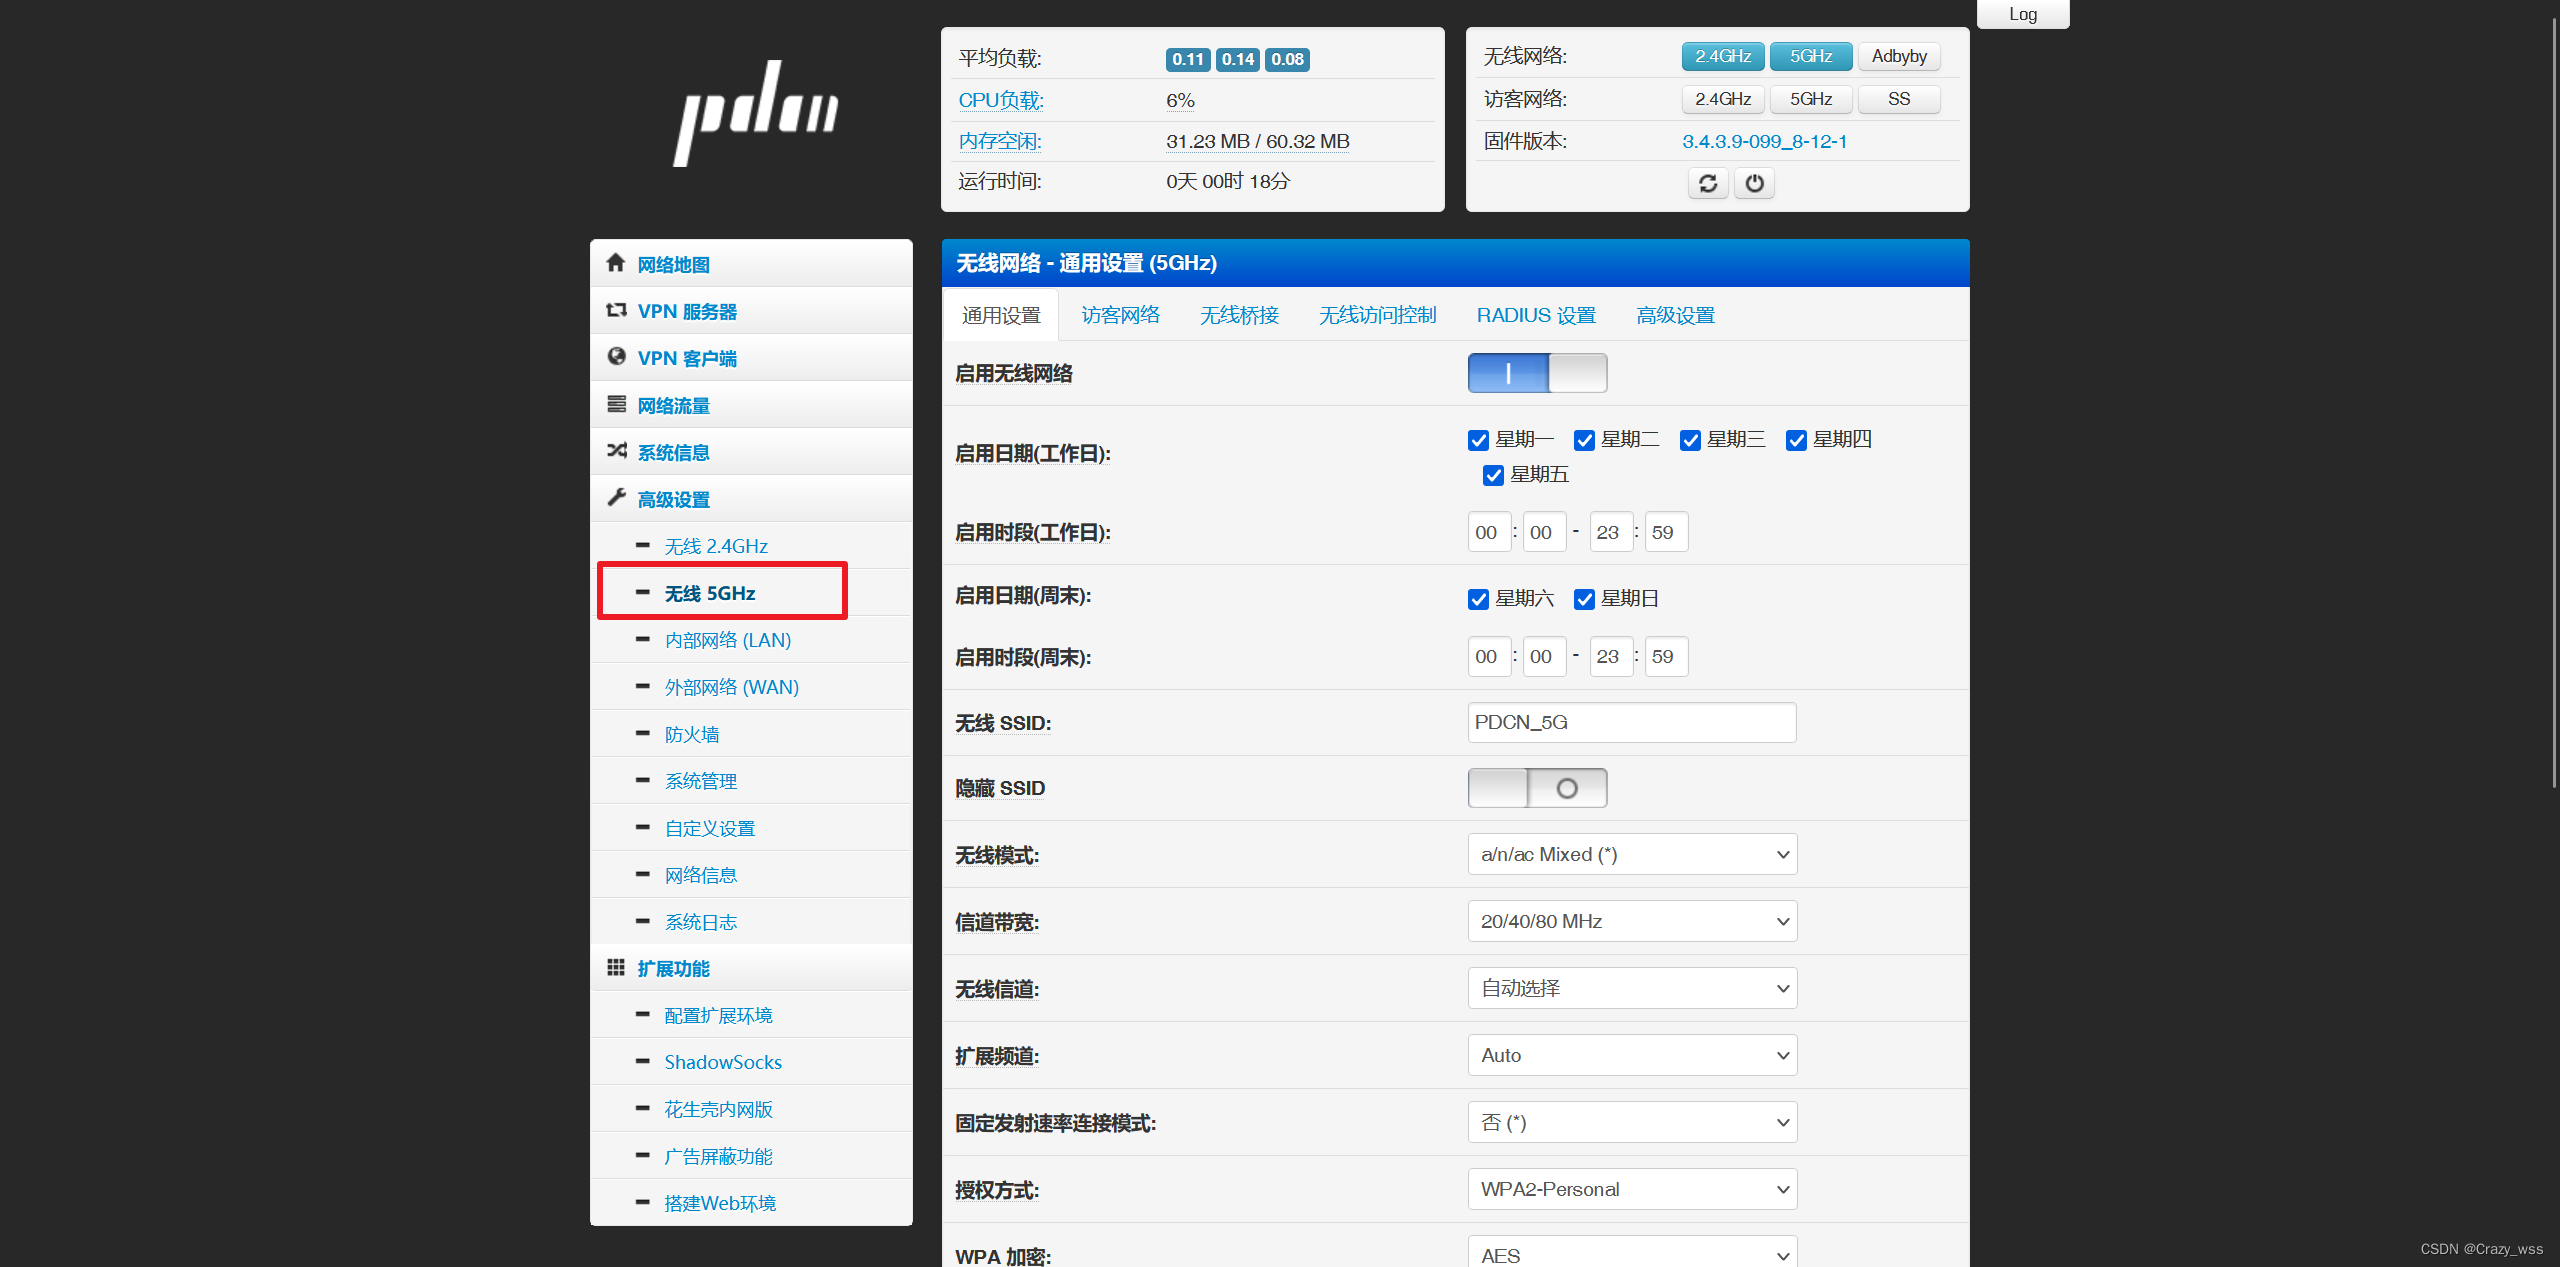Image resolution: width=2560 pixels, height=1267 pixels.
Task: Click the grid icon beside 扩展功能
Action: click(616, 967)
